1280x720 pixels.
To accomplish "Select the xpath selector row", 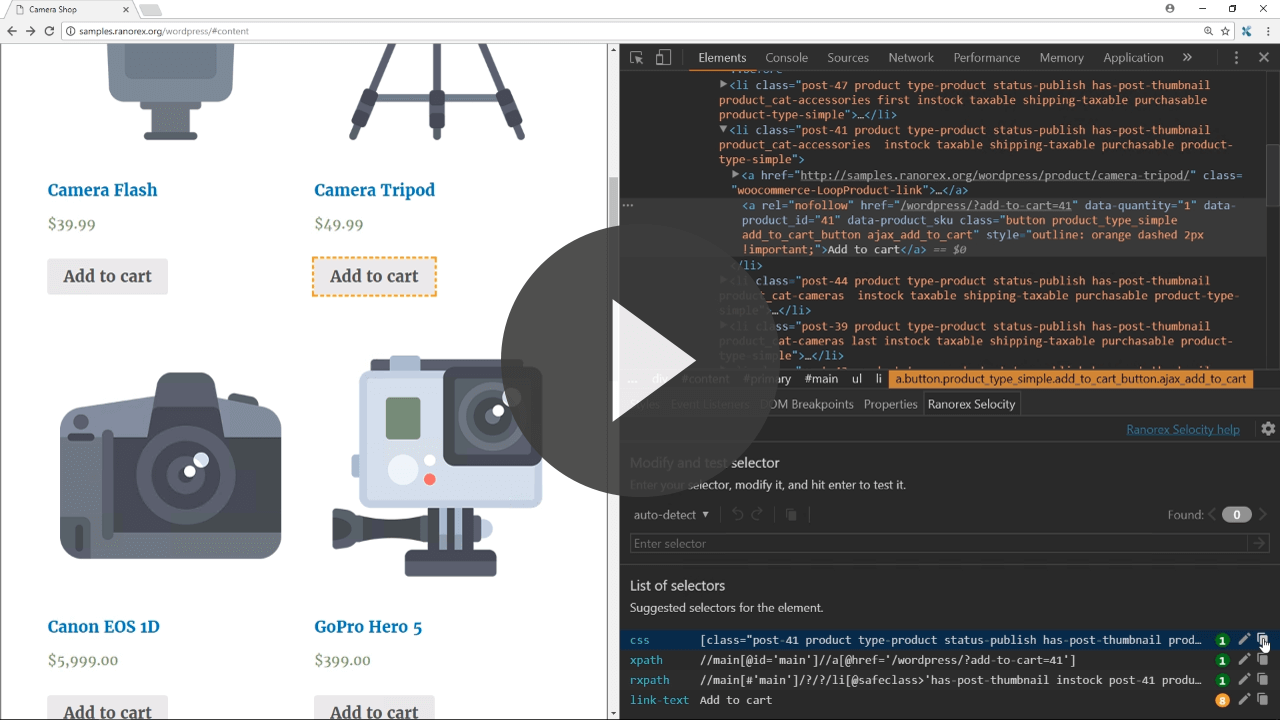I will (x=949, y=660).
